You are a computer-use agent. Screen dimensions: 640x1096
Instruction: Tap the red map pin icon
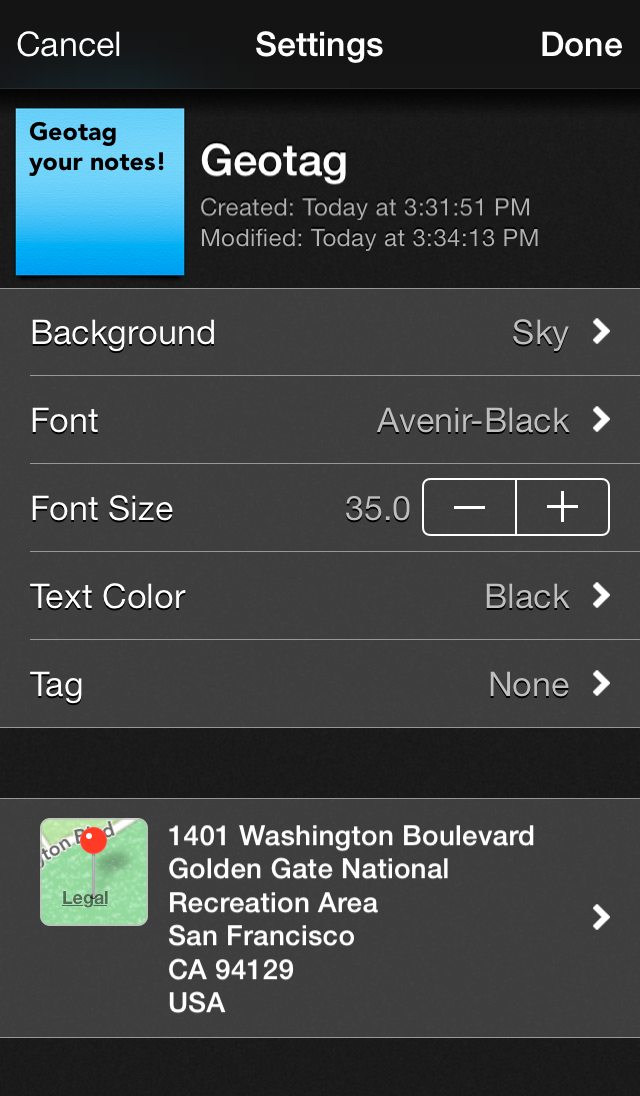click(94, 840)
